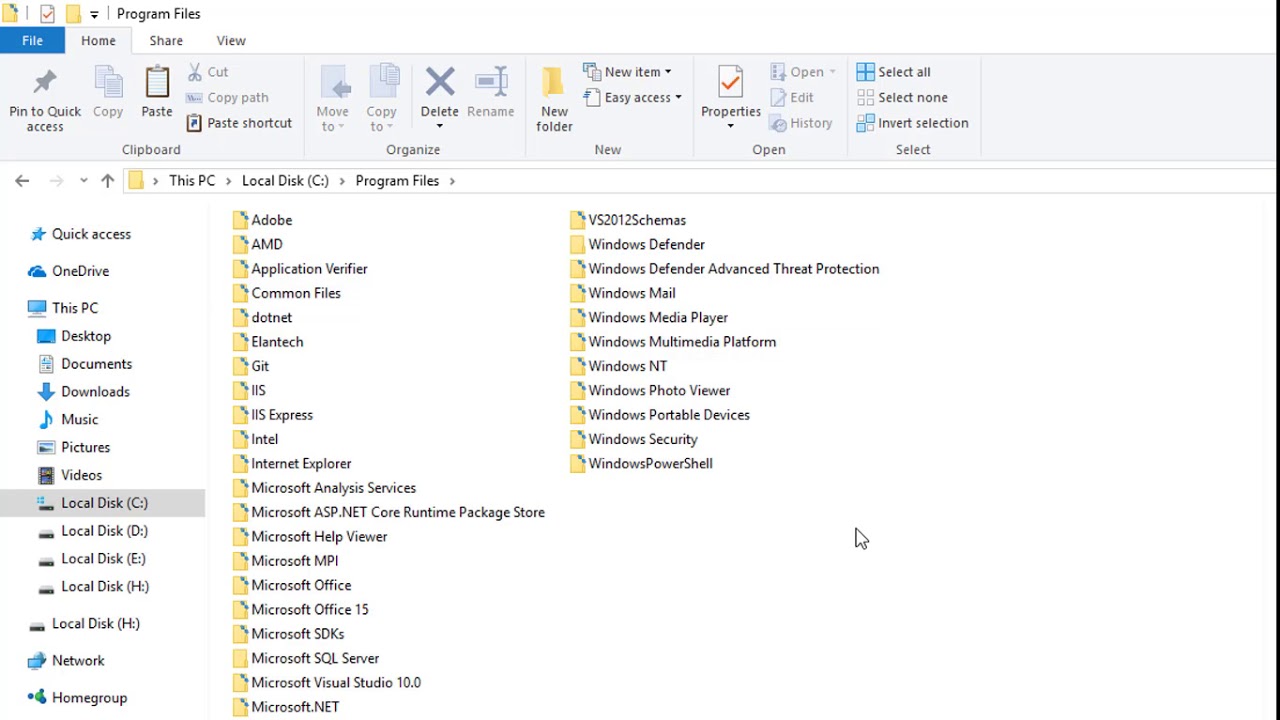
Task: Click Program Files in the address breadcrumb
Action: pyautogui.click(x=397, y=181)
